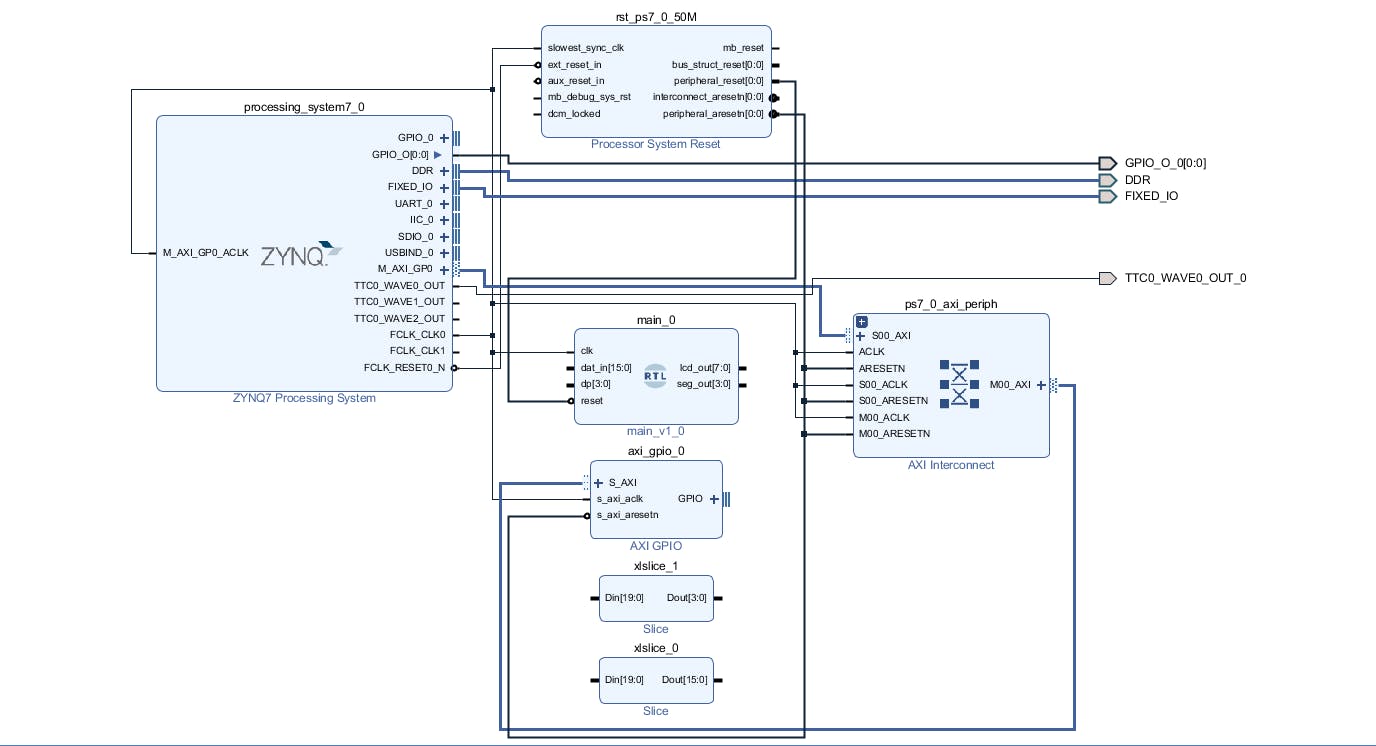The image size is (1376, 746).
Task: Click the dcm_locked pin
Action: [574, 113]
